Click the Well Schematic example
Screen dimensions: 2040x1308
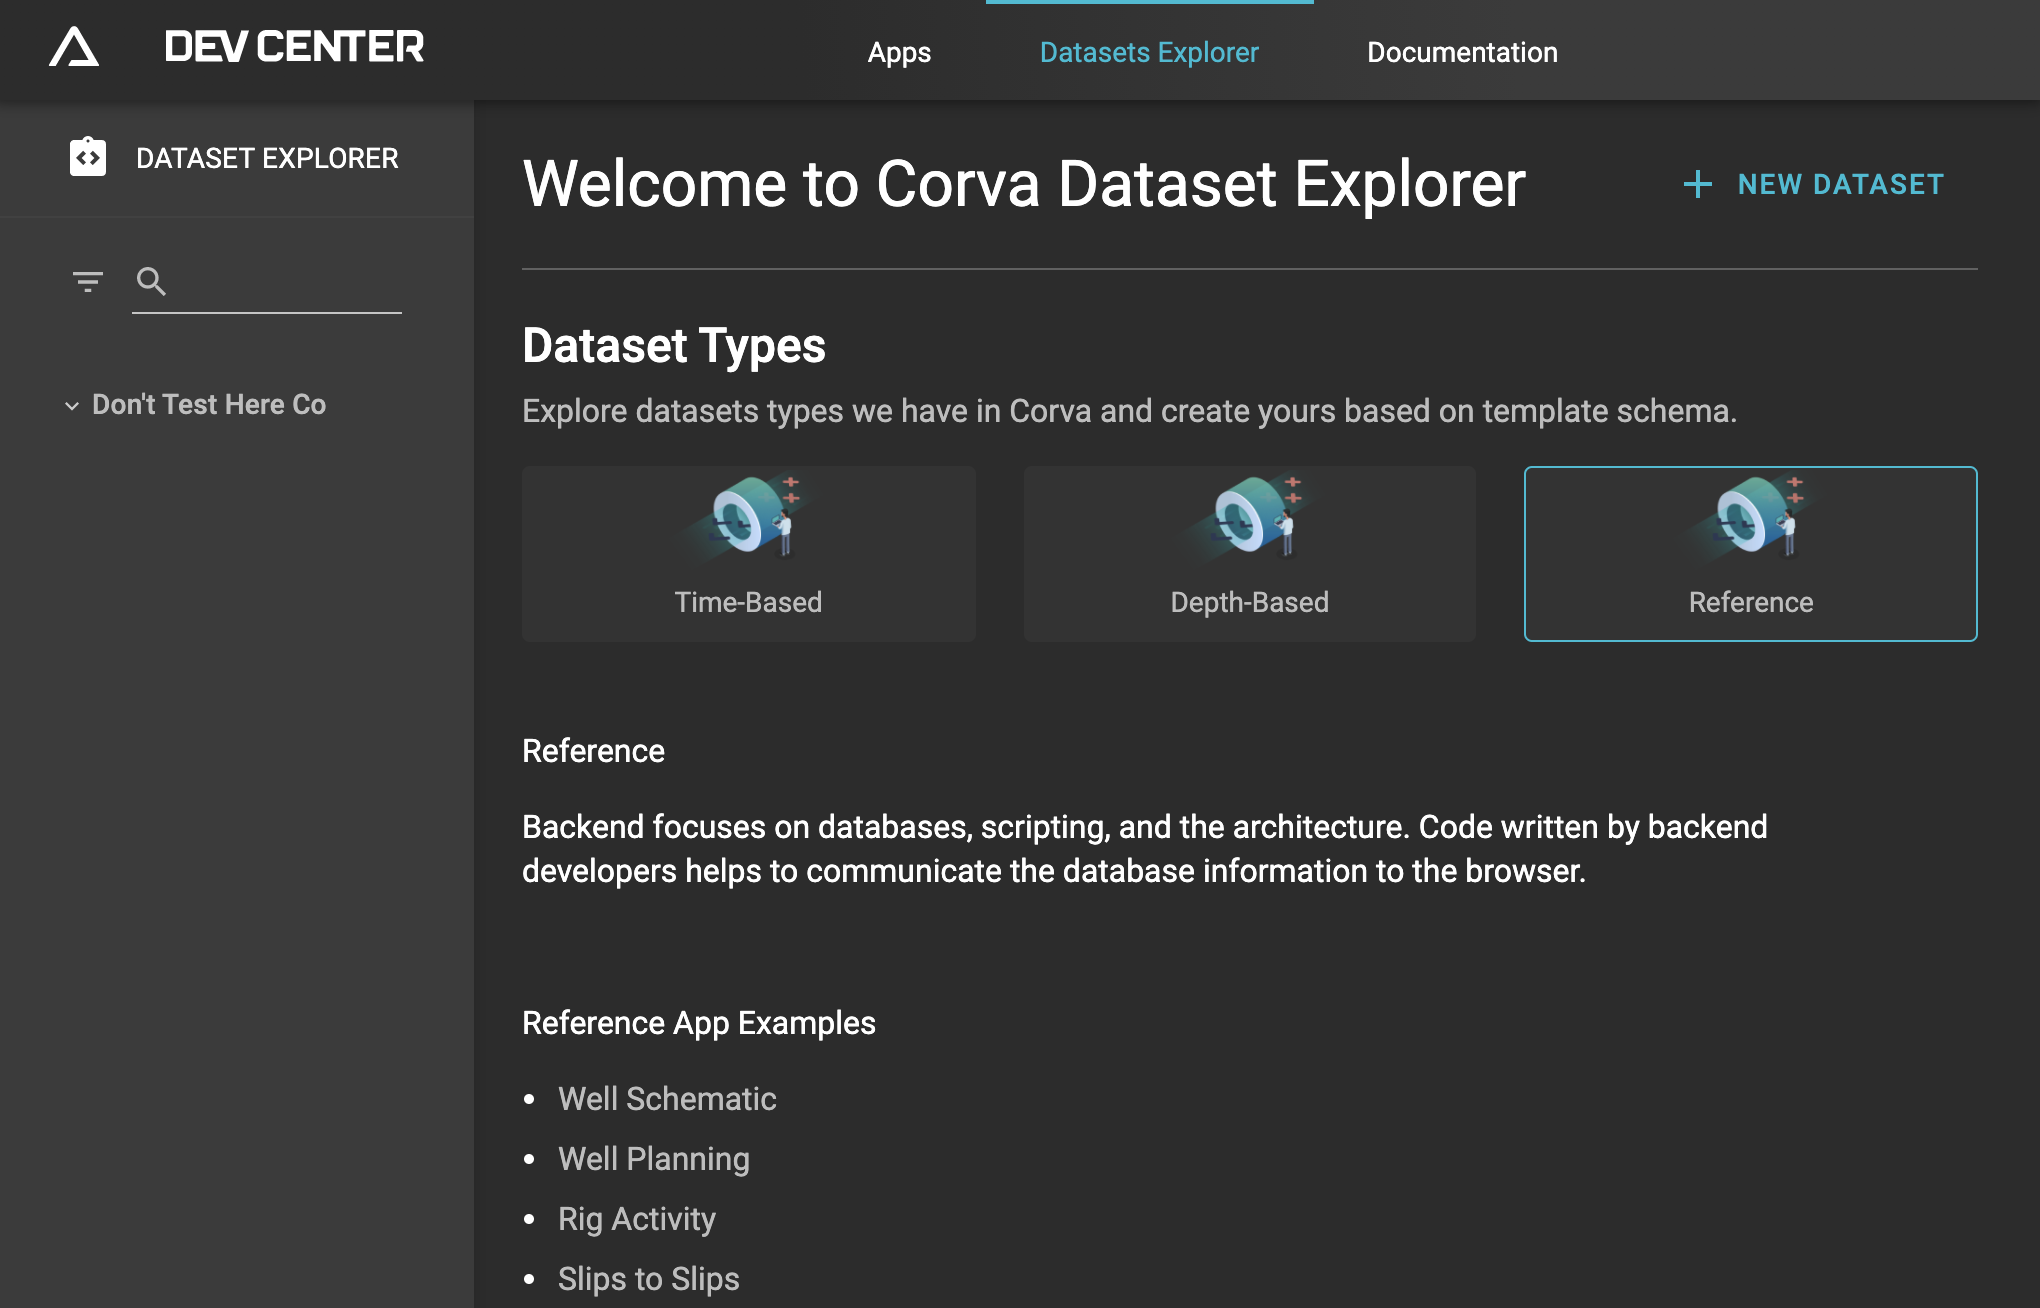(667, 1099)
